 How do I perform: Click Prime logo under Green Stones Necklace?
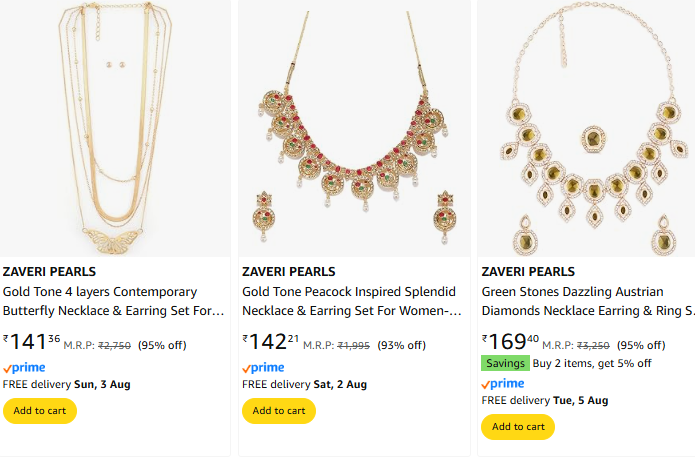point(502,384)
